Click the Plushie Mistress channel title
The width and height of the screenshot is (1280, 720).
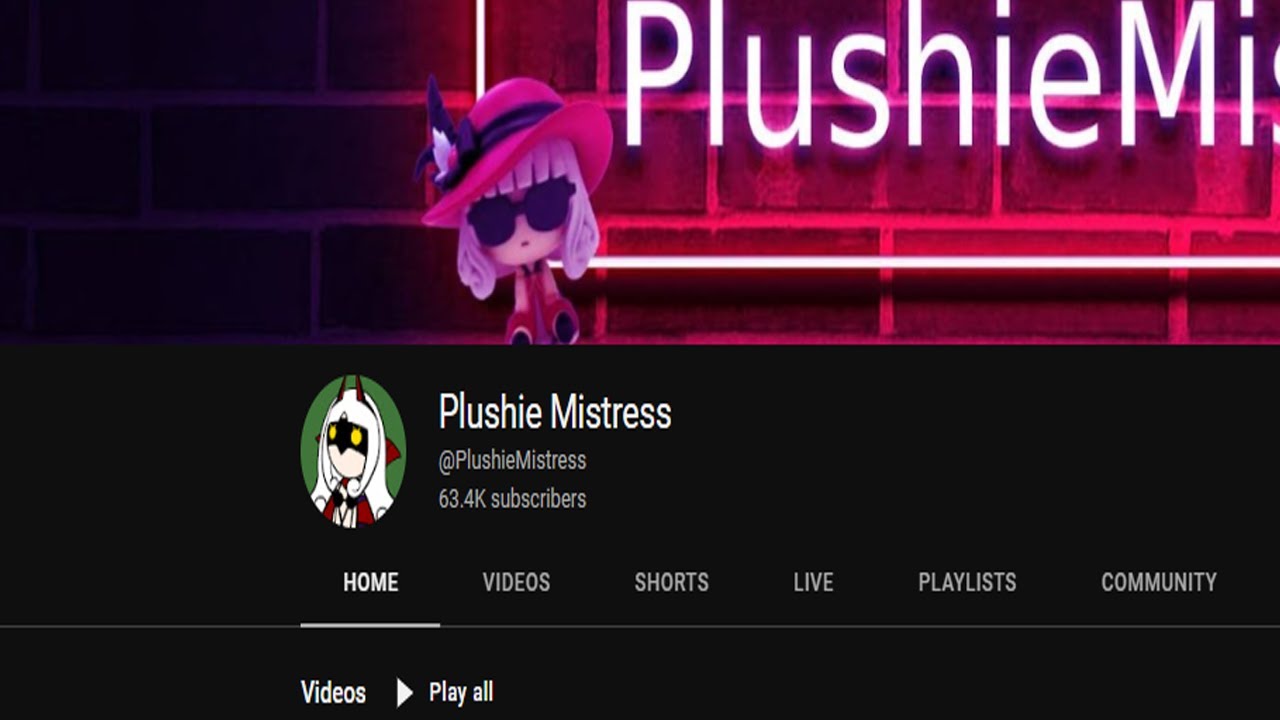coord(555,412)
